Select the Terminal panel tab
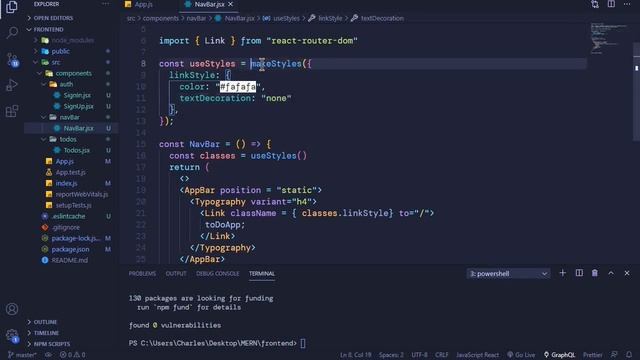Image resolution: width=640 pixels, height=360 pixels. tap(262, 273)
